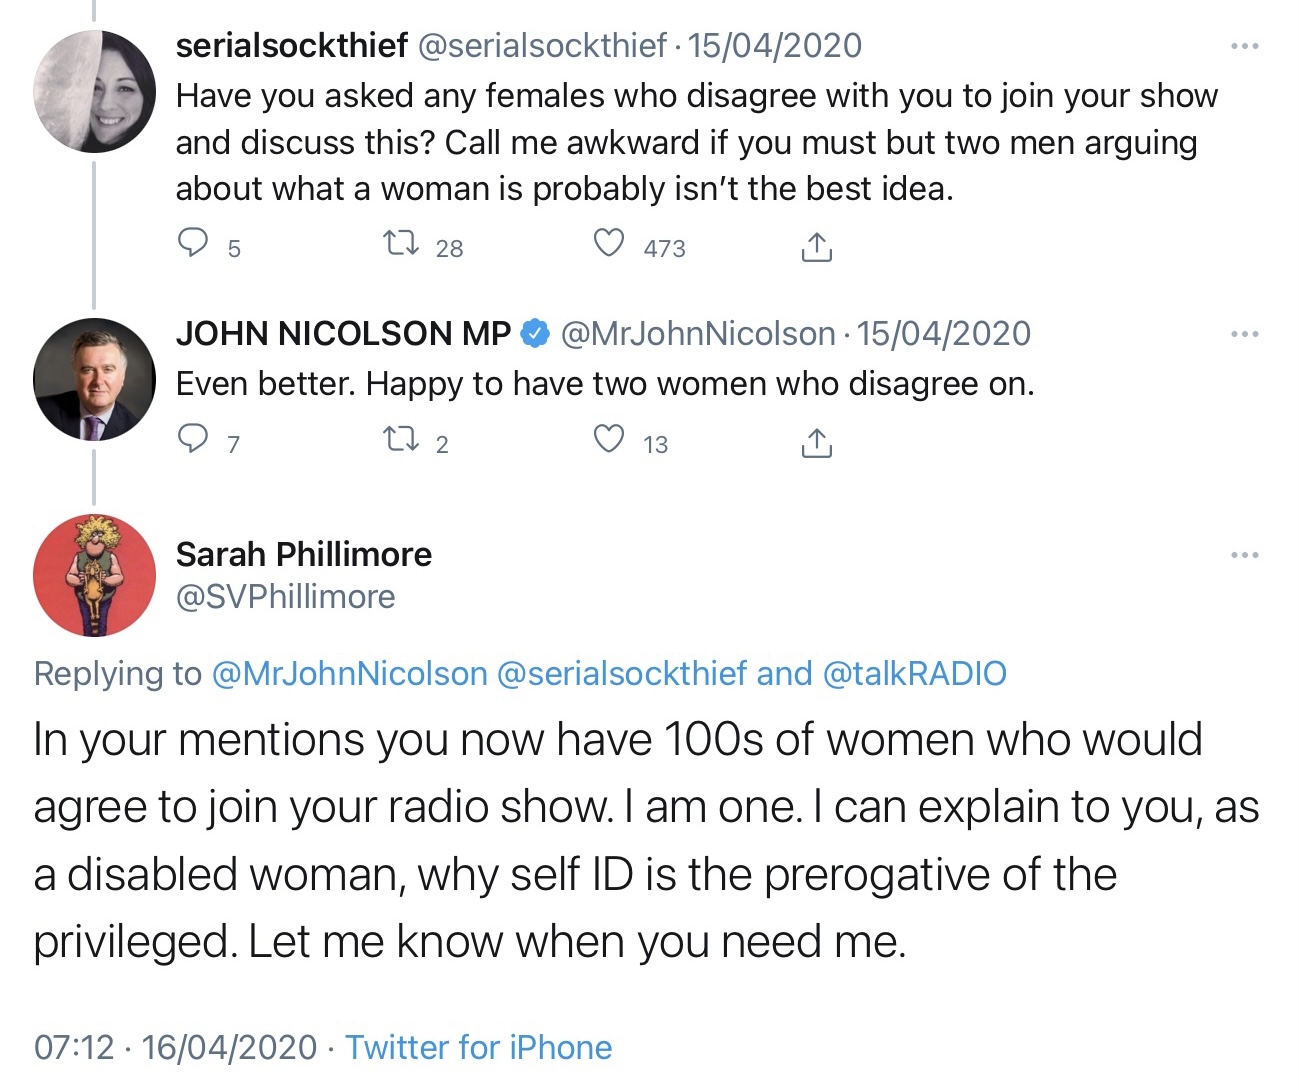This screenshot has width=1299, height=1090.
Task: Retweet John Nicolson's tweet
Action: 402,440
